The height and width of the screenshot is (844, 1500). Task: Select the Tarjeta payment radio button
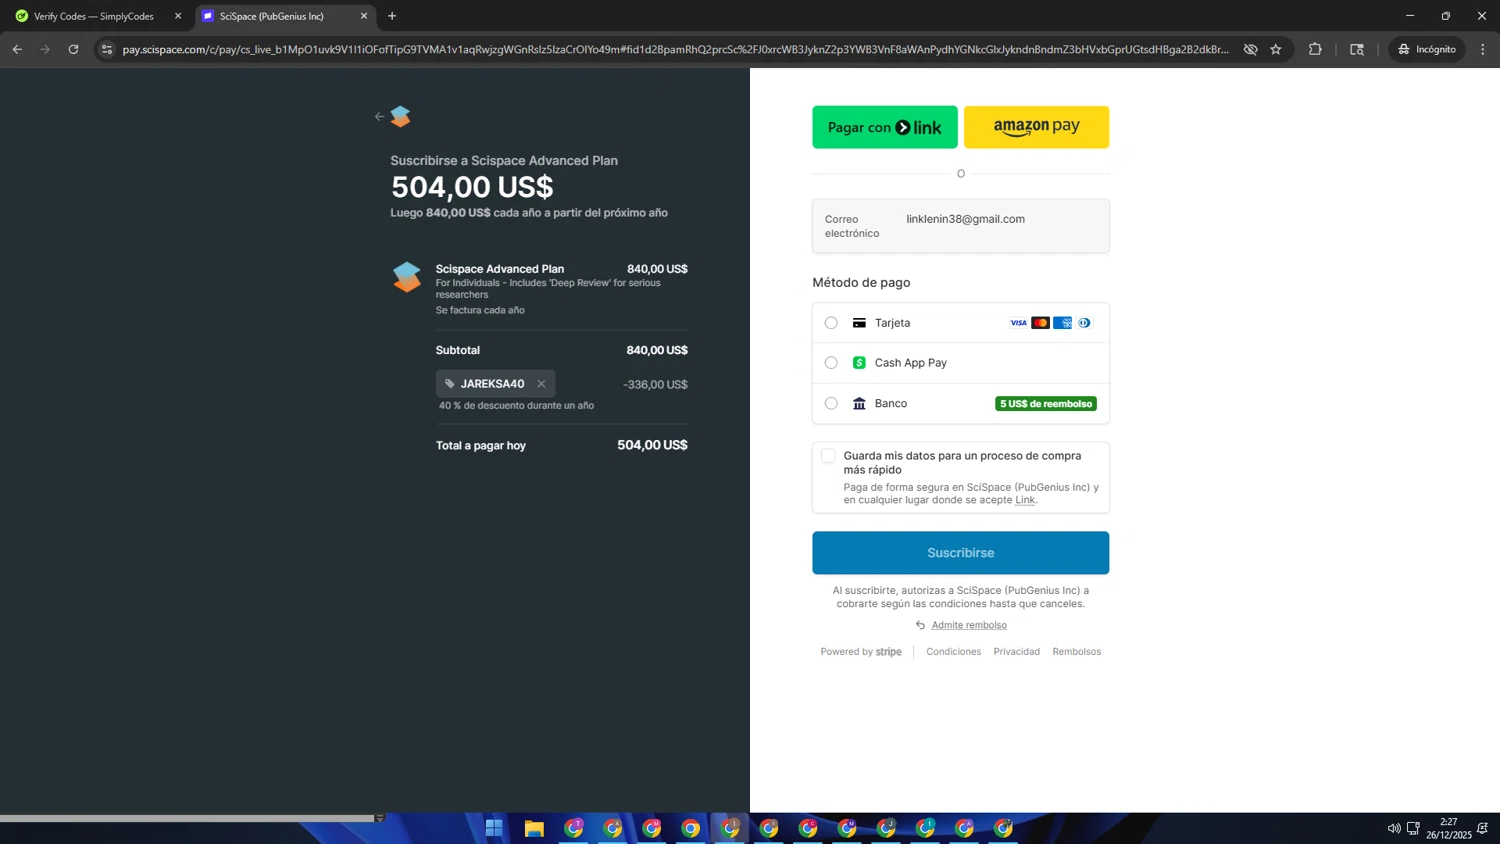(831, 323)
